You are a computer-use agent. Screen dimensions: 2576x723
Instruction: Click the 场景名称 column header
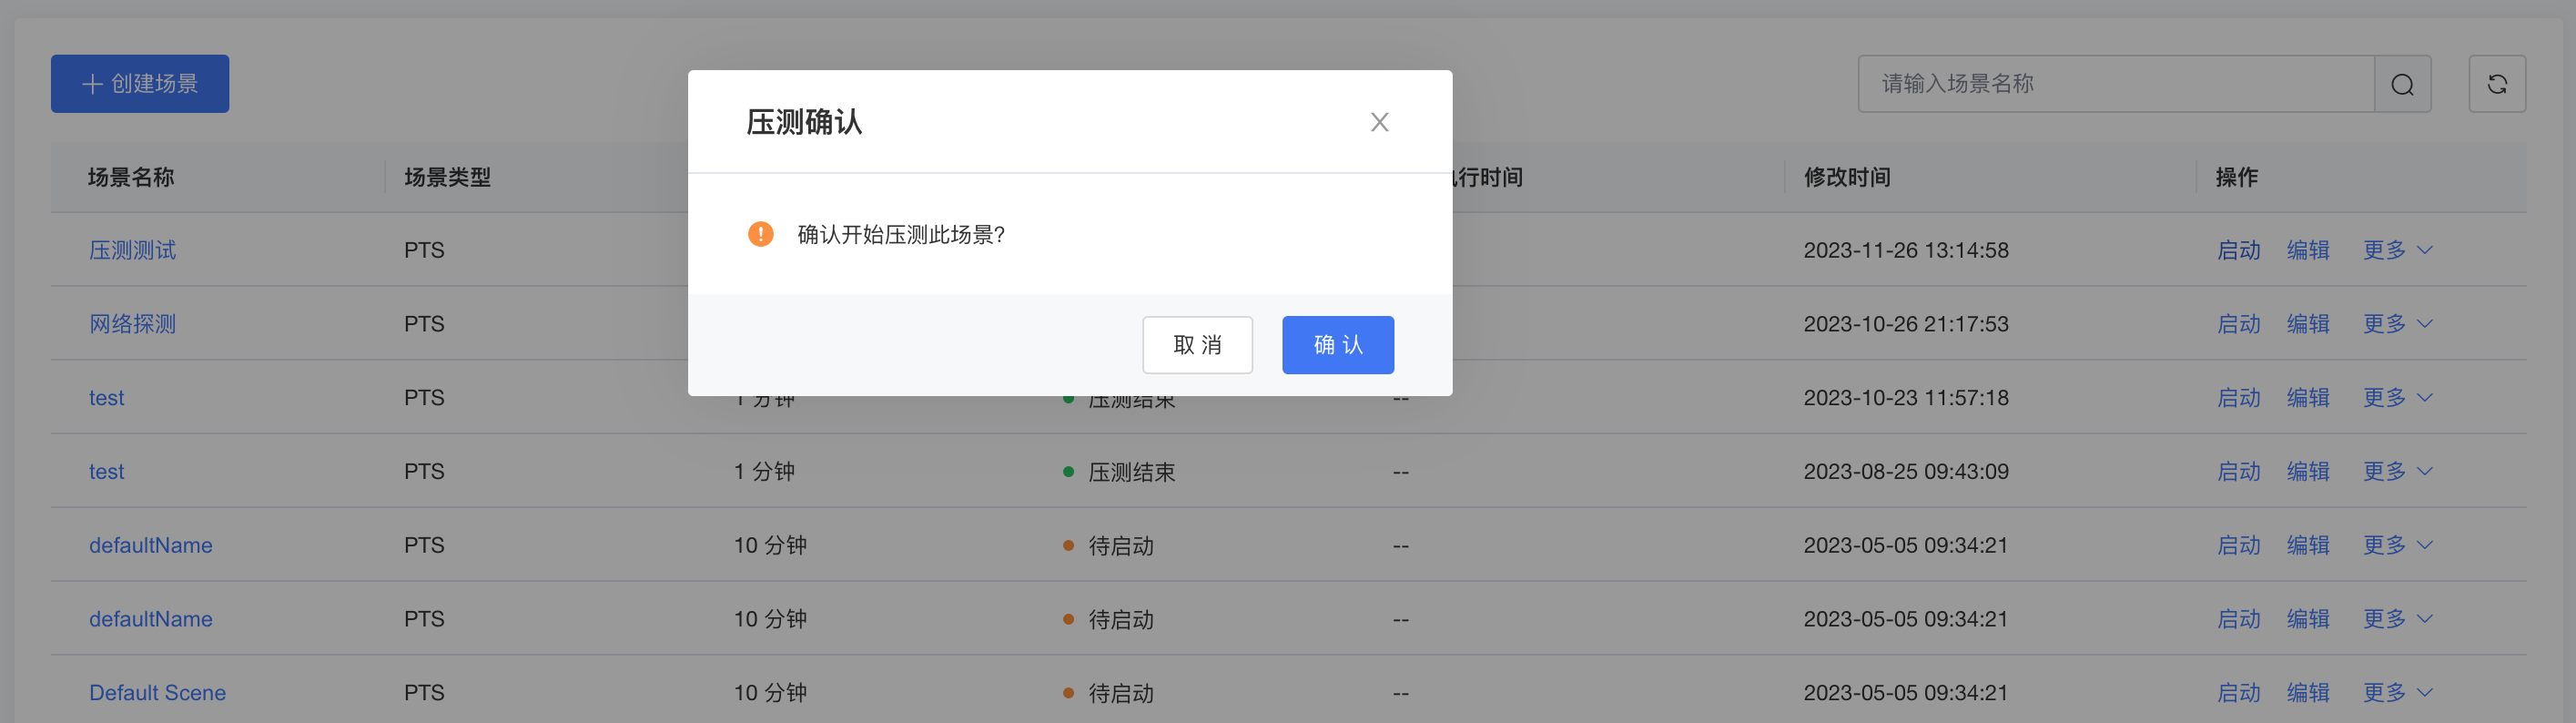pos(131,177)
